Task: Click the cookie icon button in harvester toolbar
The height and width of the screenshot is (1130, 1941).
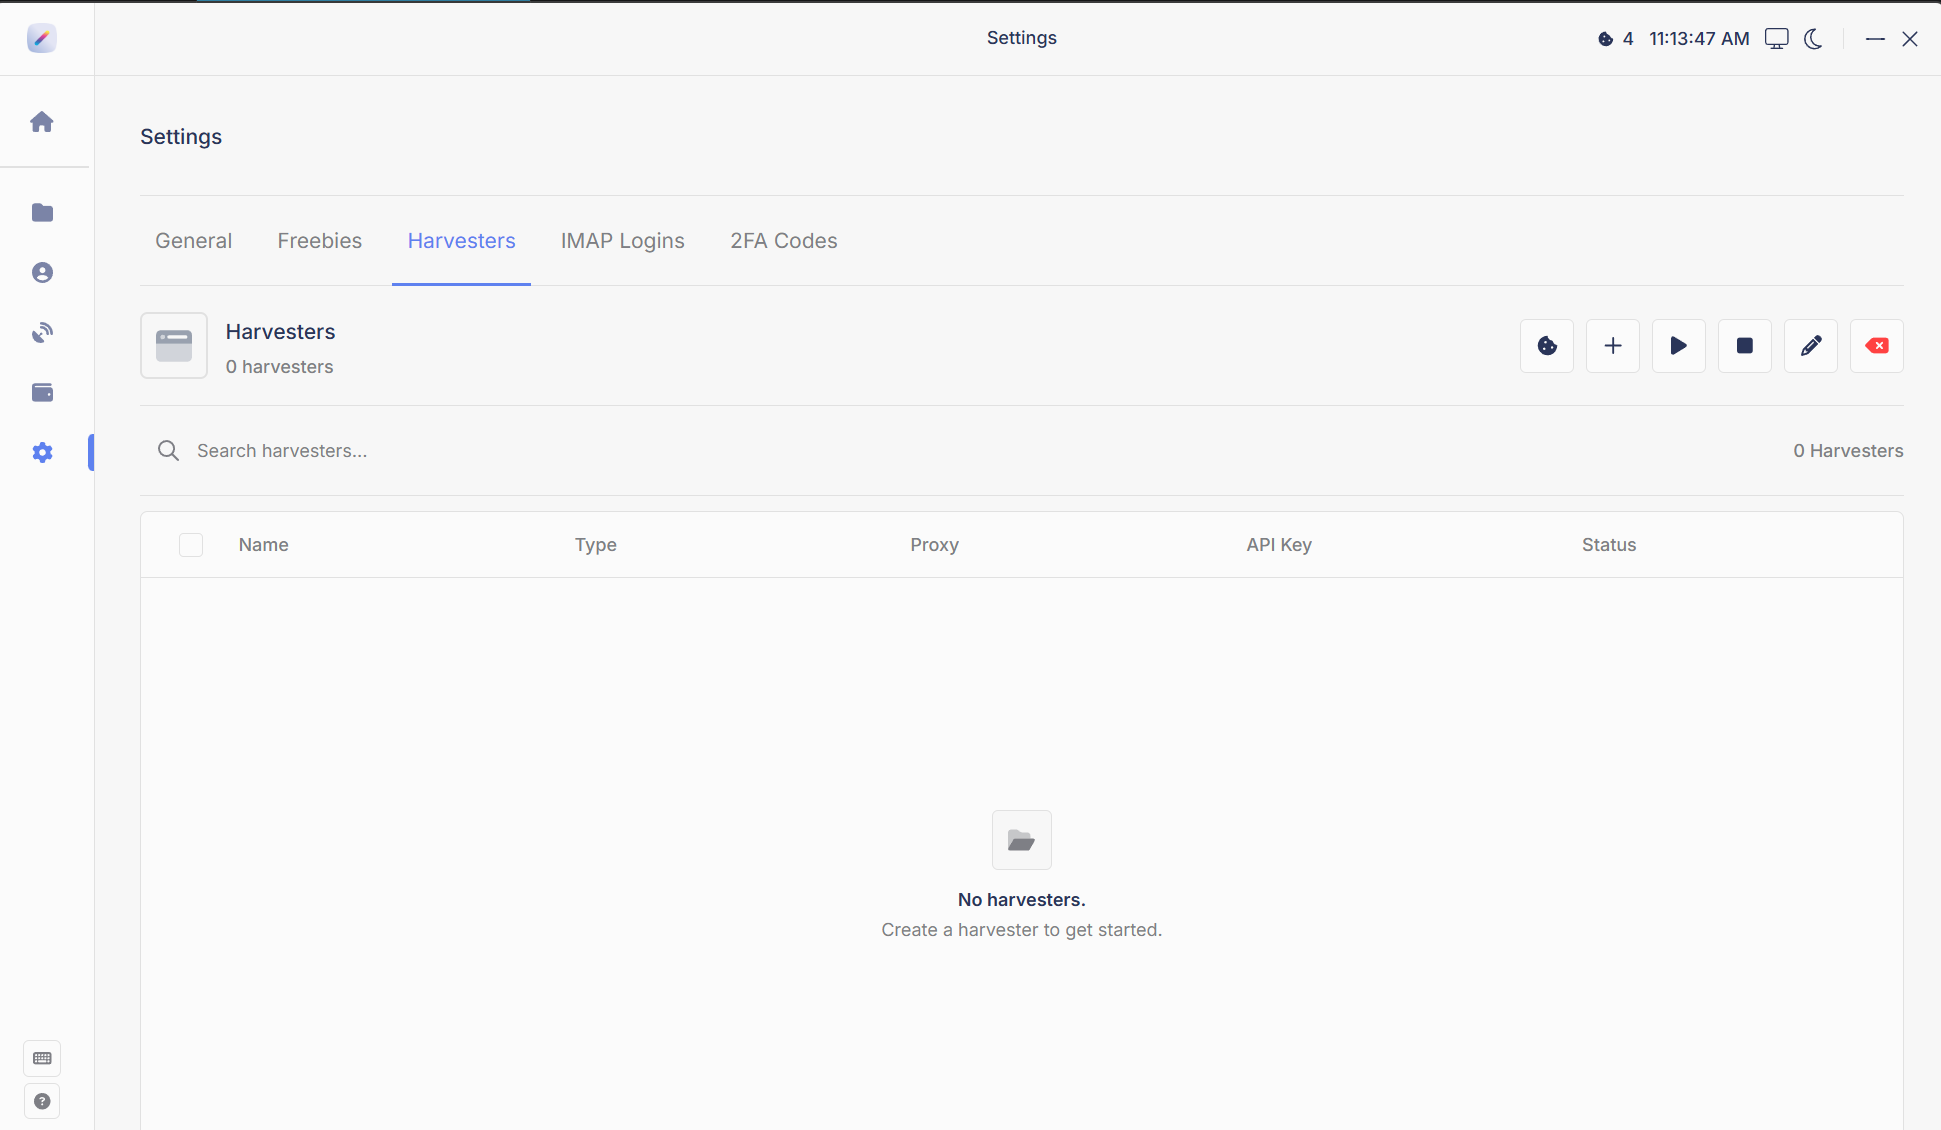Action: [1547, 346]
